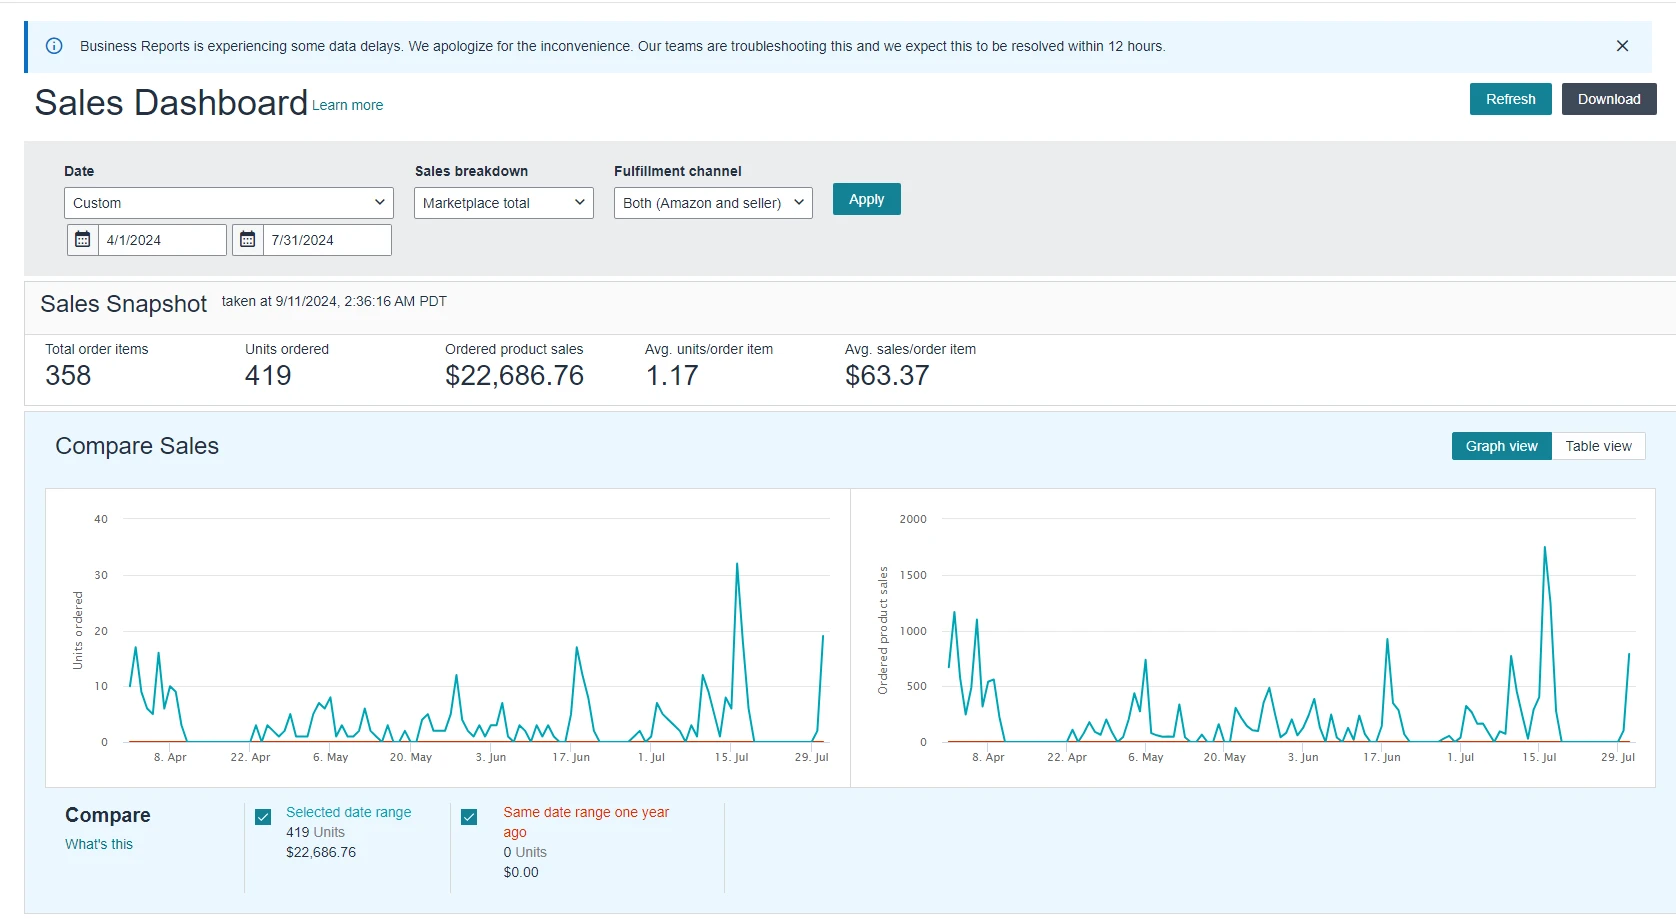
Task: Open the What's this link
Action: [99, 844]
